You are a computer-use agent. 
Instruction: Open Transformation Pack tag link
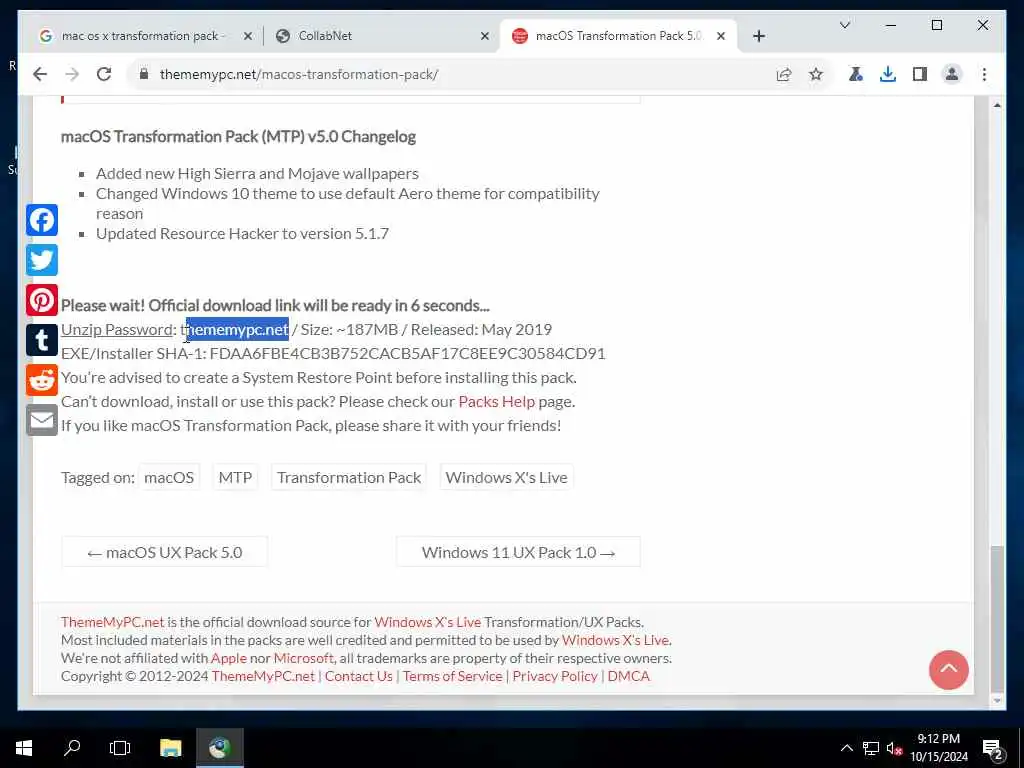point(349,477)
